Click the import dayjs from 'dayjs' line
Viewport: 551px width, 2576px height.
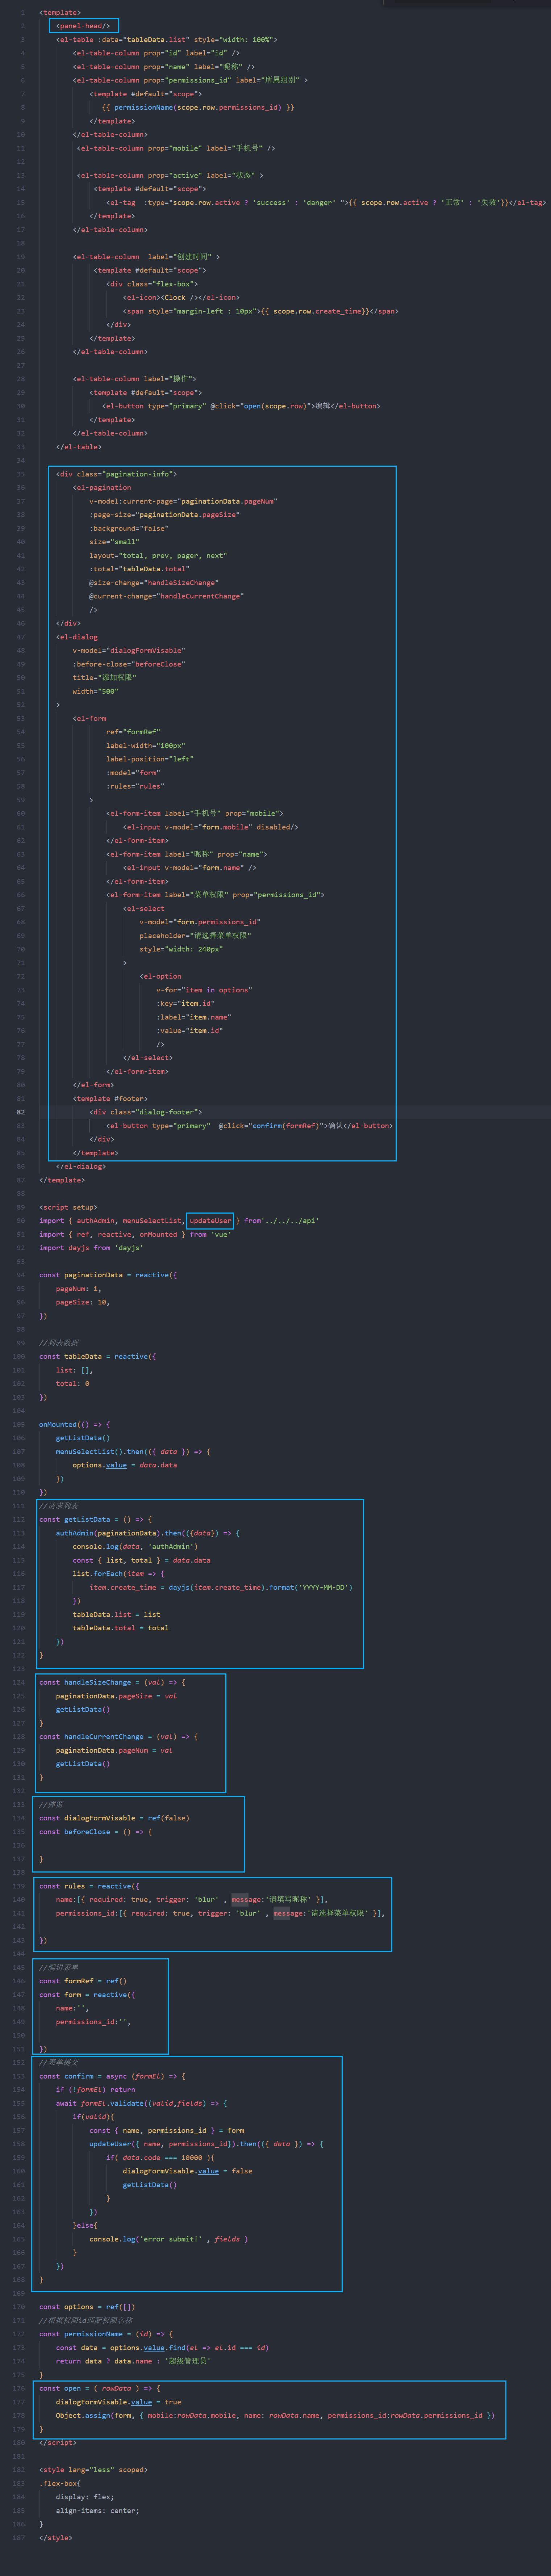[91, 1248]
